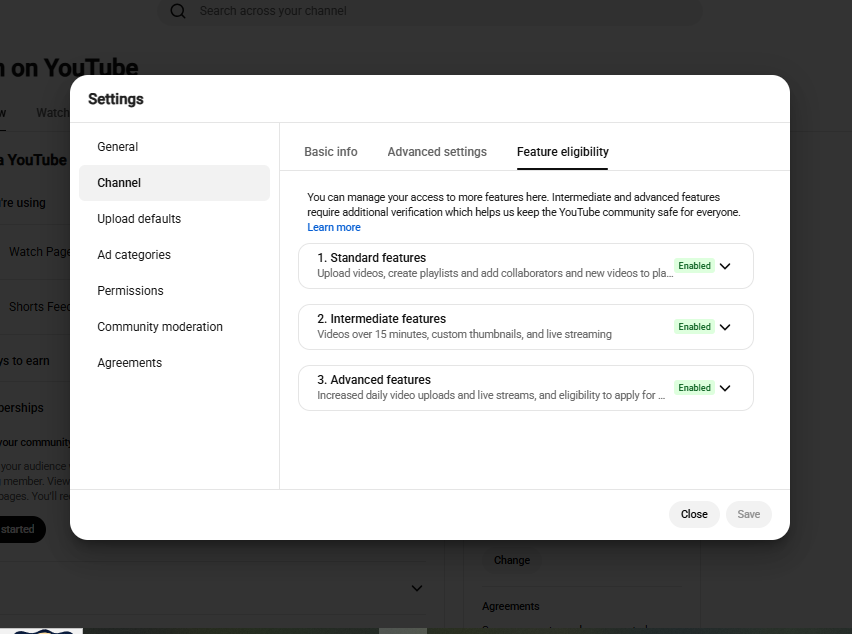Viewport: 852px width, 634px height.
Task: Click the Close button in Settings
Action: click(694, 514)
